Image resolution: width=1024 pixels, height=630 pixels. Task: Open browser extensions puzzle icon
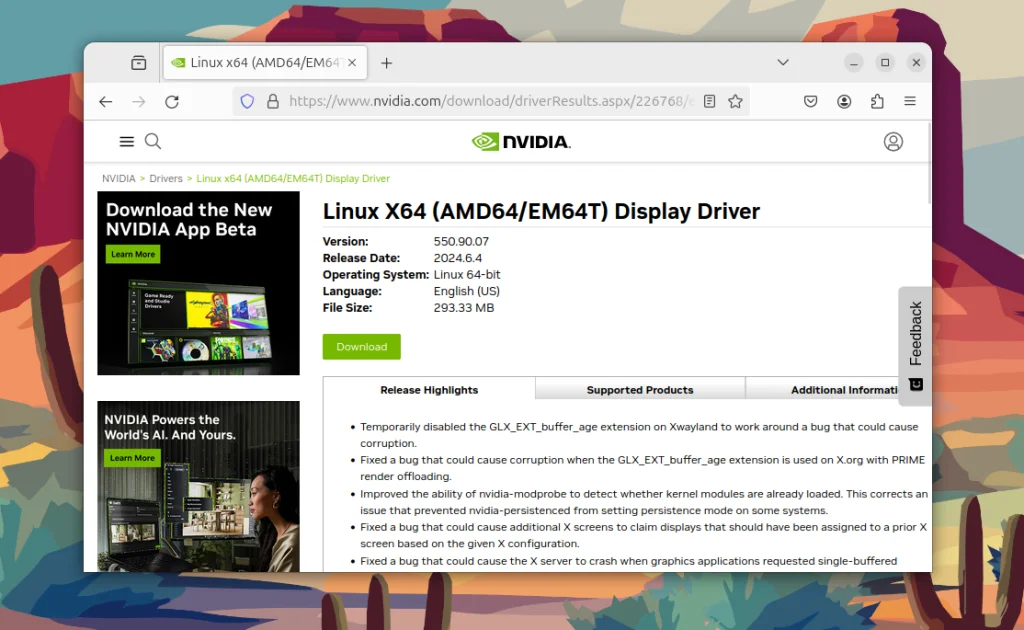pyautogui.click(x=877, y=101)
